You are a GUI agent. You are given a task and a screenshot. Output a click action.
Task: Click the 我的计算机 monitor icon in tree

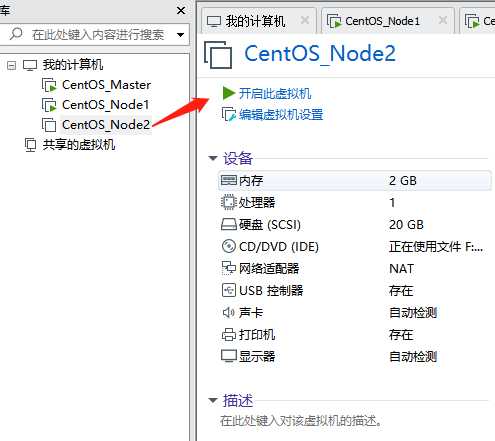[x=30, y=65]
